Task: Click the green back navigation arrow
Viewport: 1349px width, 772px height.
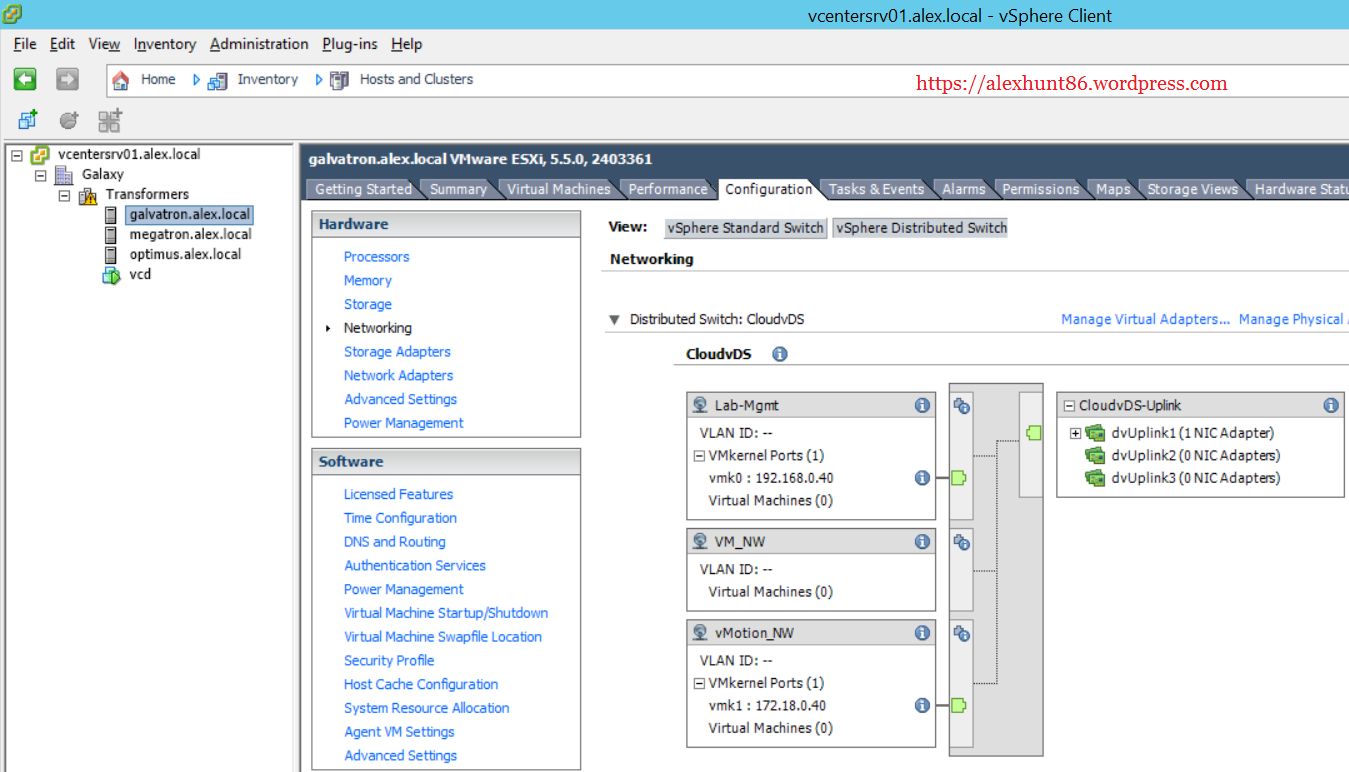Action: [x=25, y=80]
